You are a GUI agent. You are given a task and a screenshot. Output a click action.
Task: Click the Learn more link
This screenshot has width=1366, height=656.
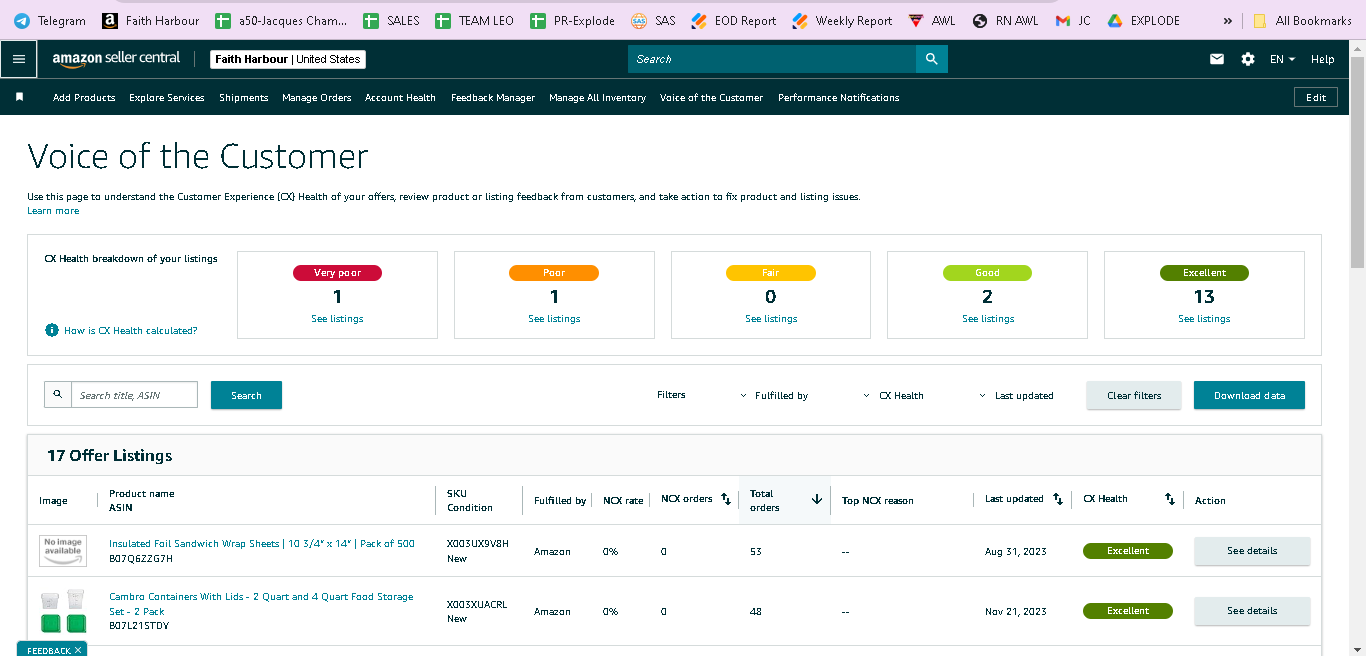tap(53, 211)
